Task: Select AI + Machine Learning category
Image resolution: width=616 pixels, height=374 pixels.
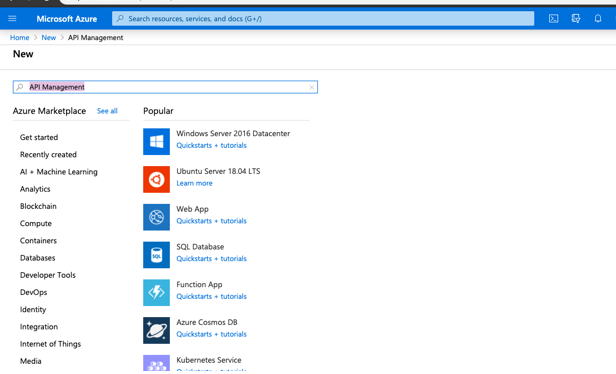Action: [x=59, y=172]
